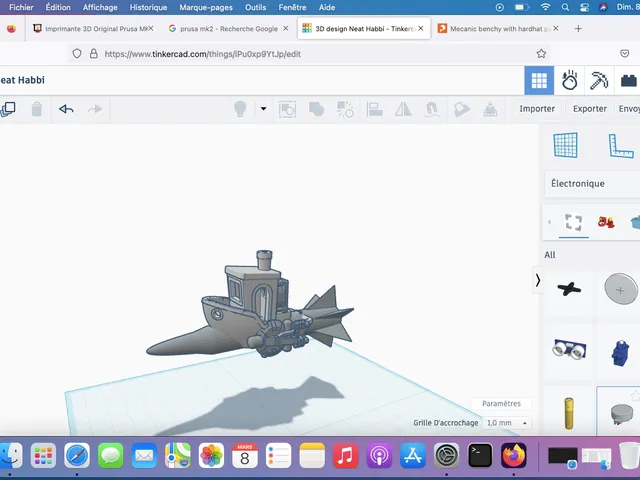The height and width of the screenshot is (480, 640).
Task: Switch to prusa mk2 Google search tab
Action: (229, 29)
